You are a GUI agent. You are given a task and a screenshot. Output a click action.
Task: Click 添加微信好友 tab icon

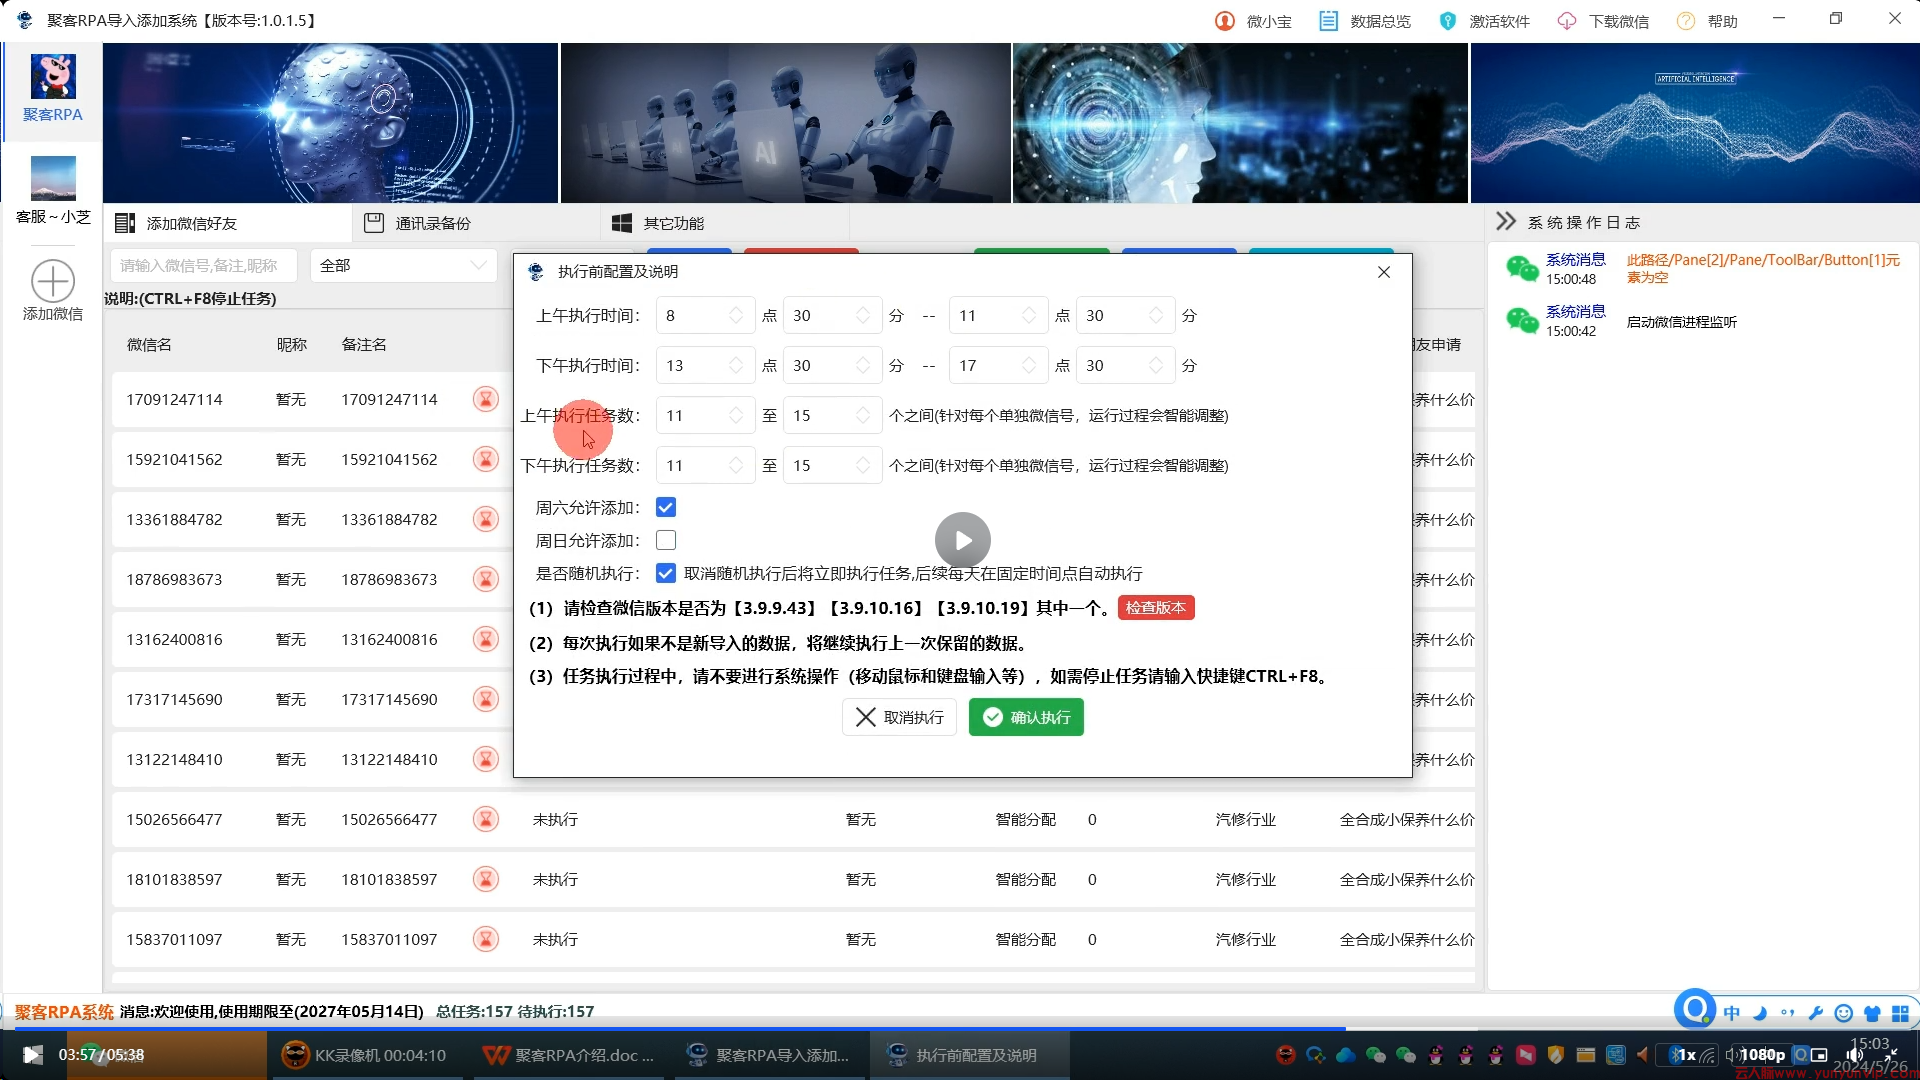pos(127,222)
